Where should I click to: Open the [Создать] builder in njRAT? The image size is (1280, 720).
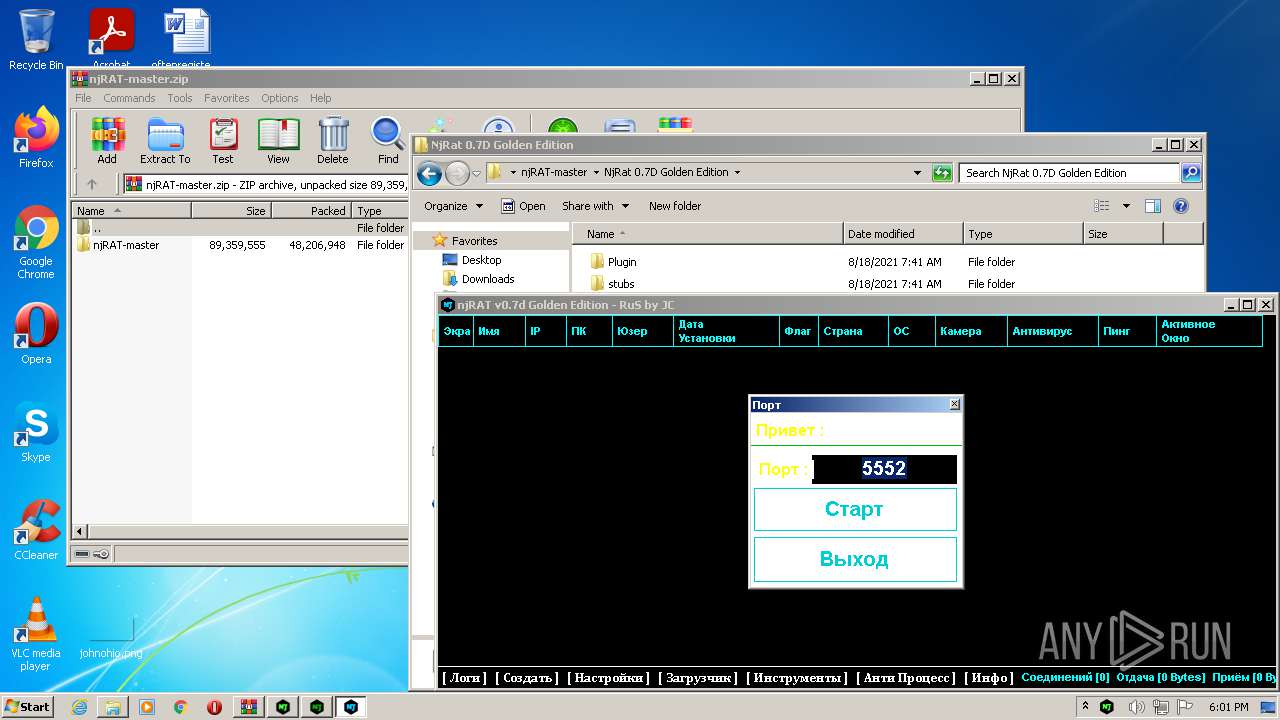(526, 678)
